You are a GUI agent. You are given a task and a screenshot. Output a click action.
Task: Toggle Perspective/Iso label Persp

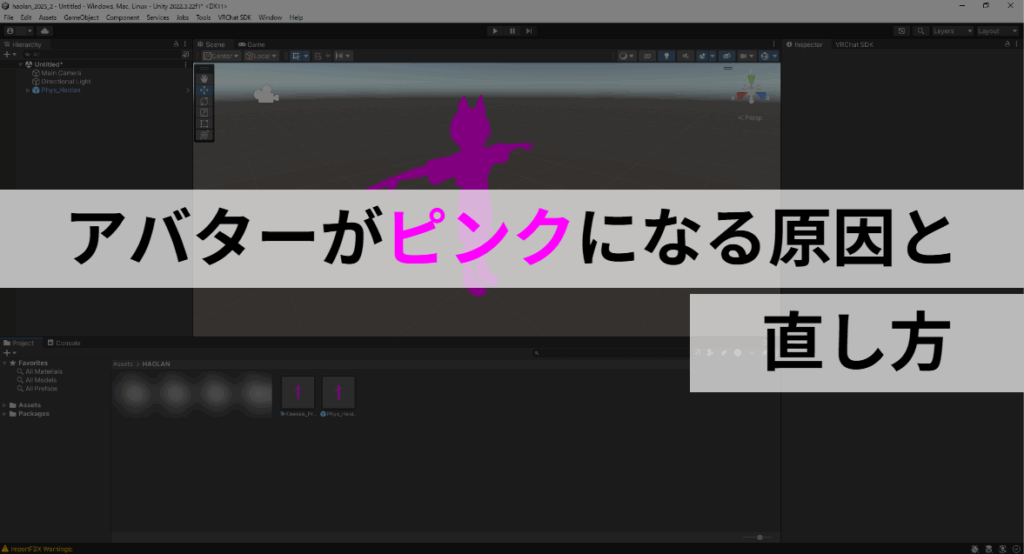[x=750, y=118]
